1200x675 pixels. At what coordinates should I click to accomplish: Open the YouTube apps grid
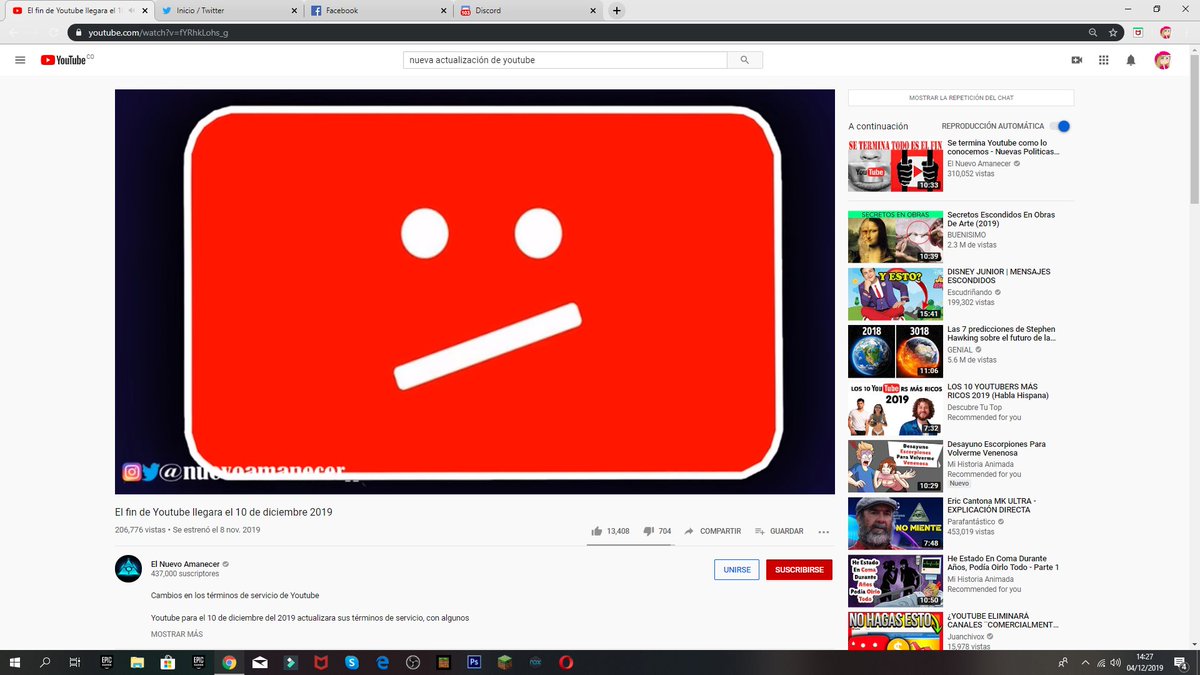point(1104,60)
